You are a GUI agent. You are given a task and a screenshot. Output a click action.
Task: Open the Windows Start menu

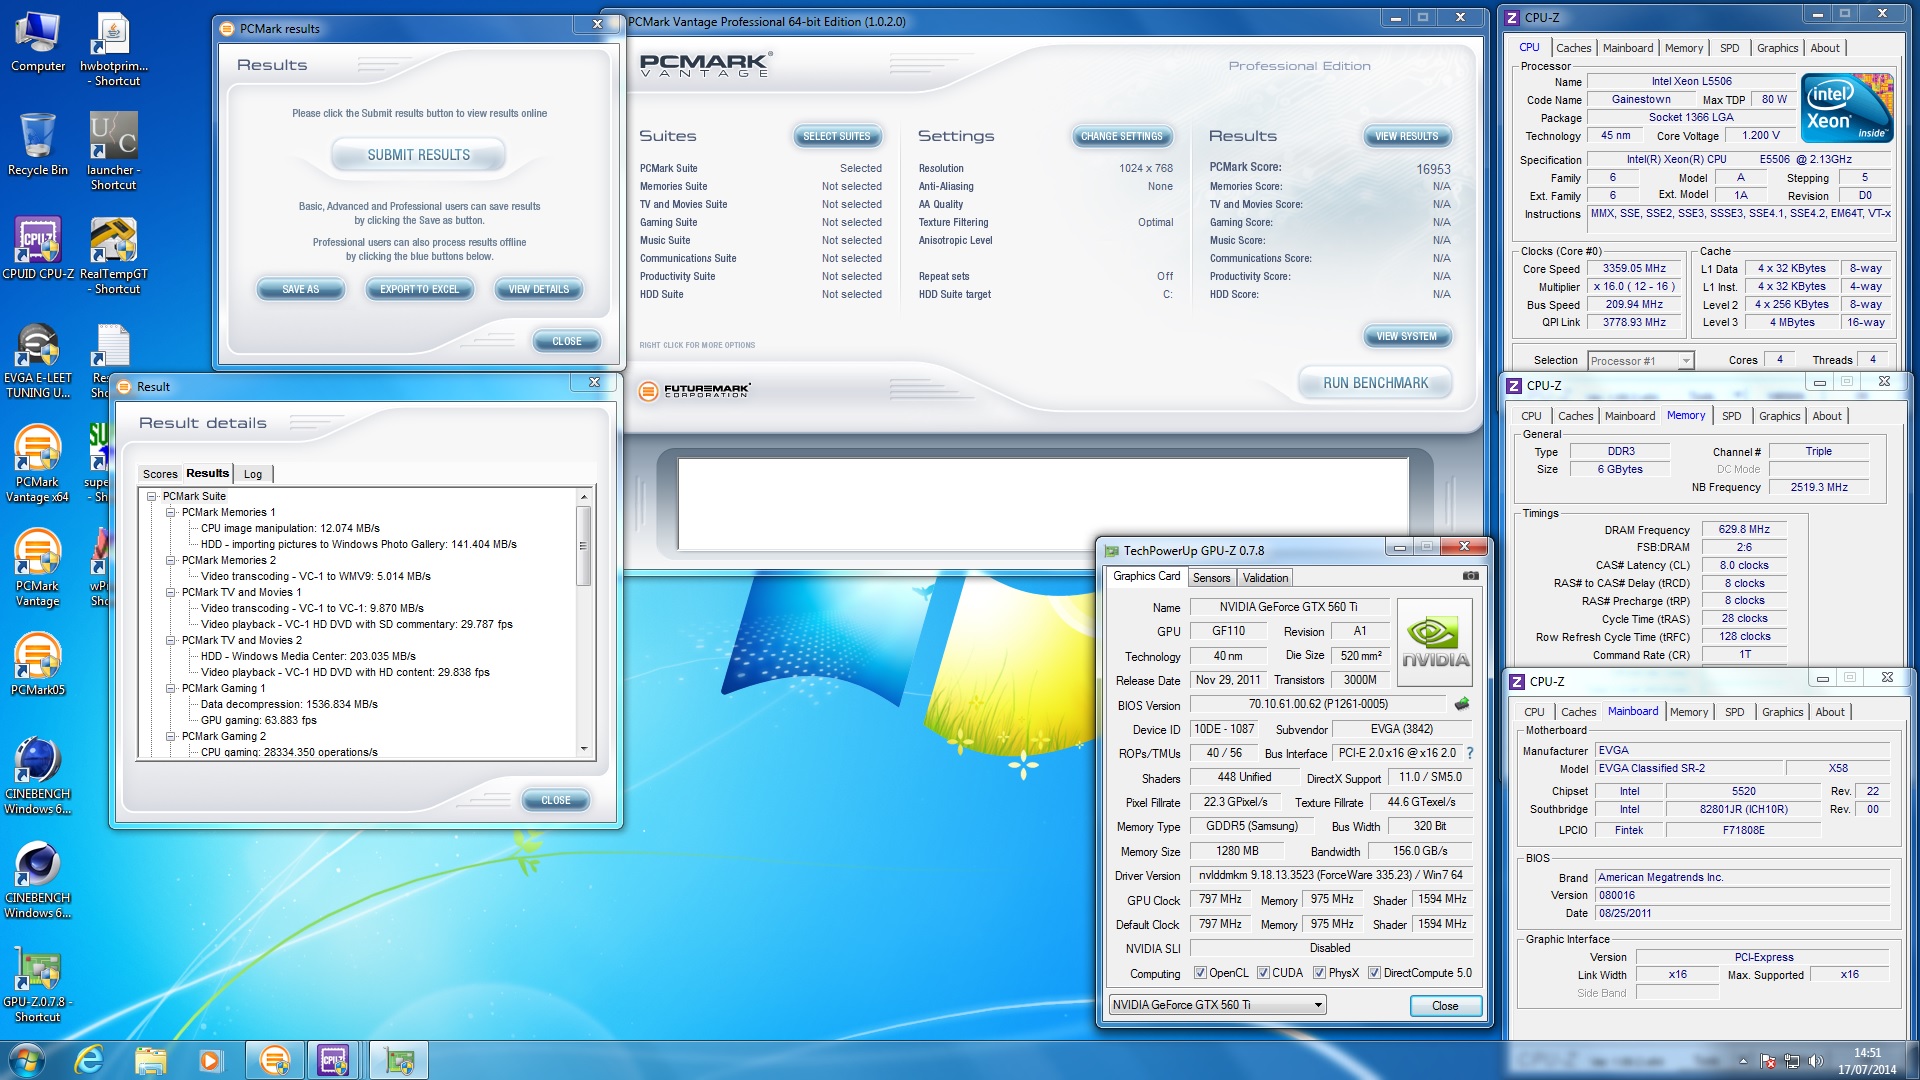pos(27,1060)
